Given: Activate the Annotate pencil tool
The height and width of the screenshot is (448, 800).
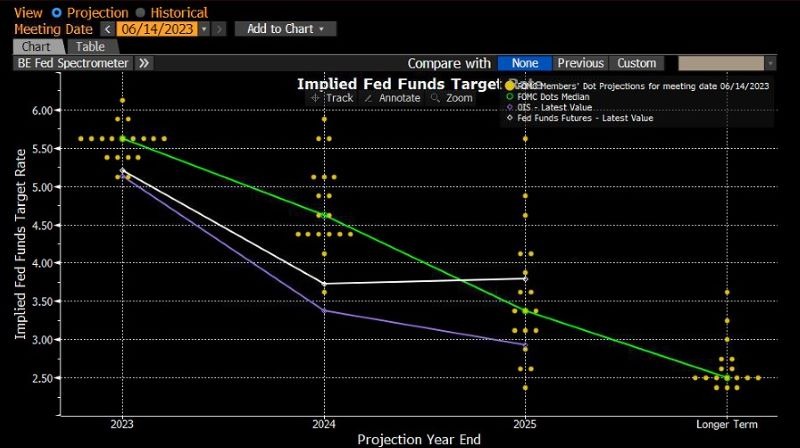Looking at the screenshot, I should pos(392,98).
